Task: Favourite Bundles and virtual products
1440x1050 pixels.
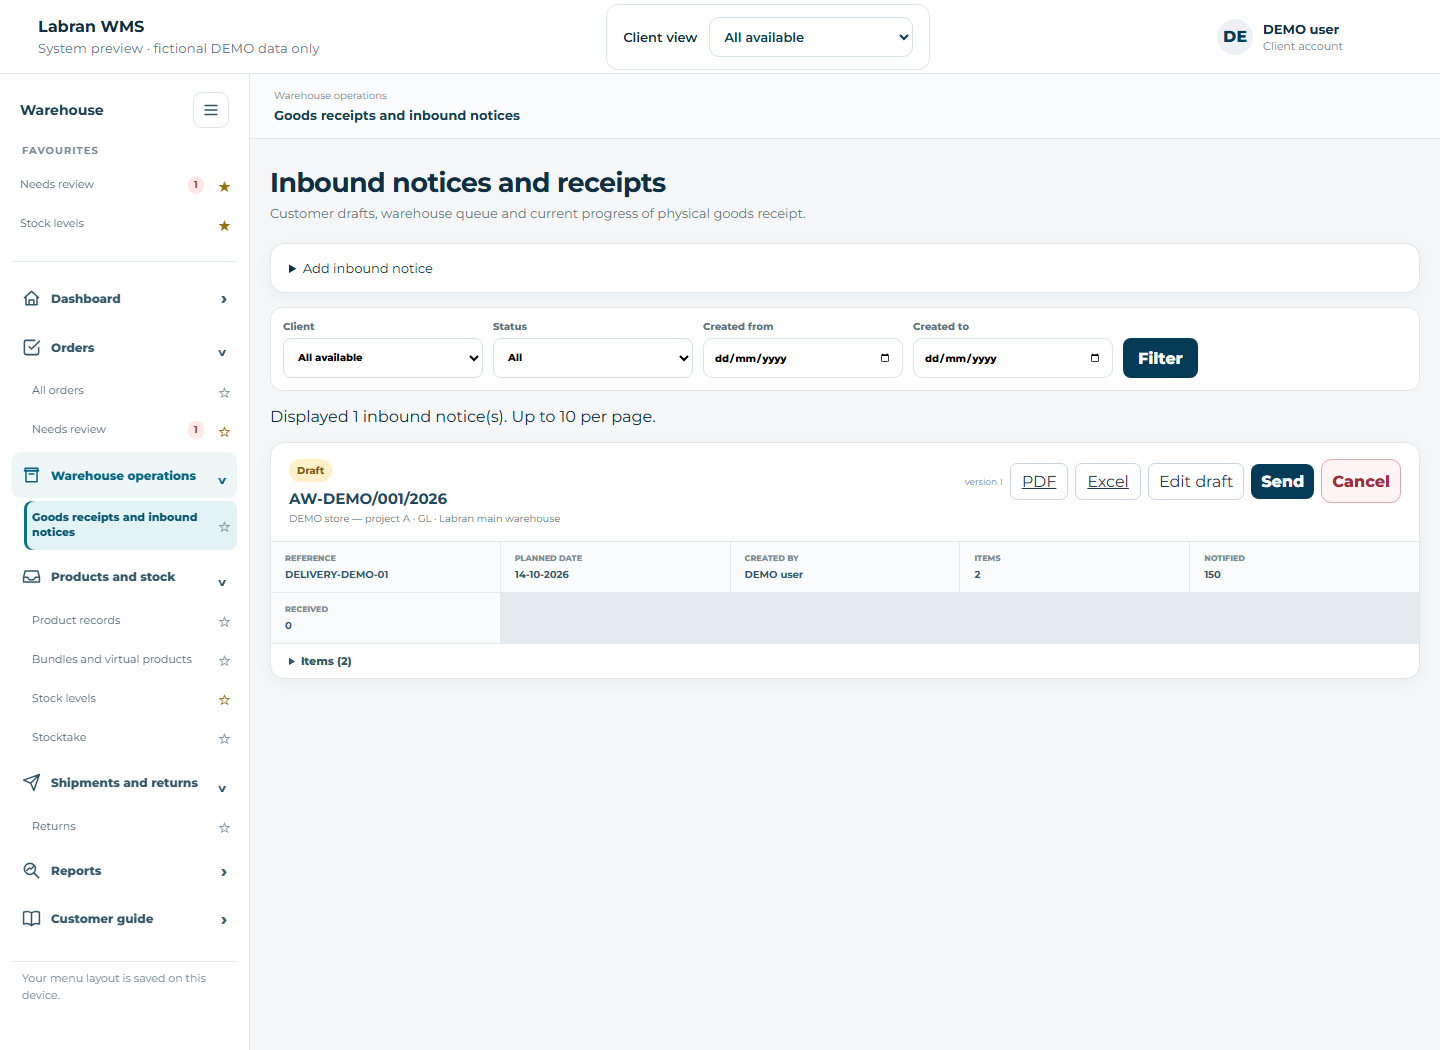Action: click(224, 661)
